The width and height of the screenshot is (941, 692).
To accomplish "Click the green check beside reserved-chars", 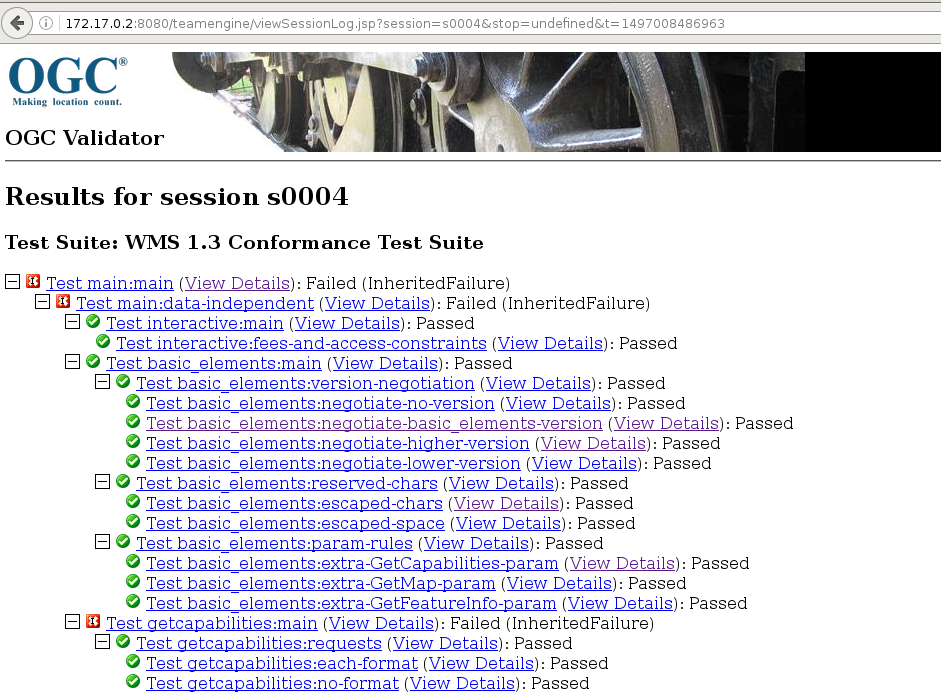I will click(x=123, y=481).
